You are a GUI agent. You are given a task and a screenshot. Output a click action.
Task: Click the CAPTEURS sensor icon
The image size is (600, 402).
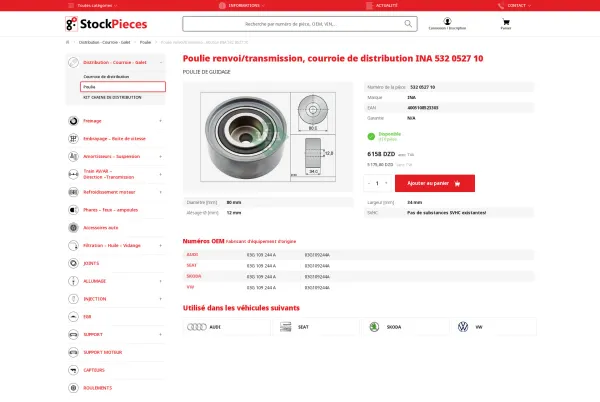pos(73,370)
